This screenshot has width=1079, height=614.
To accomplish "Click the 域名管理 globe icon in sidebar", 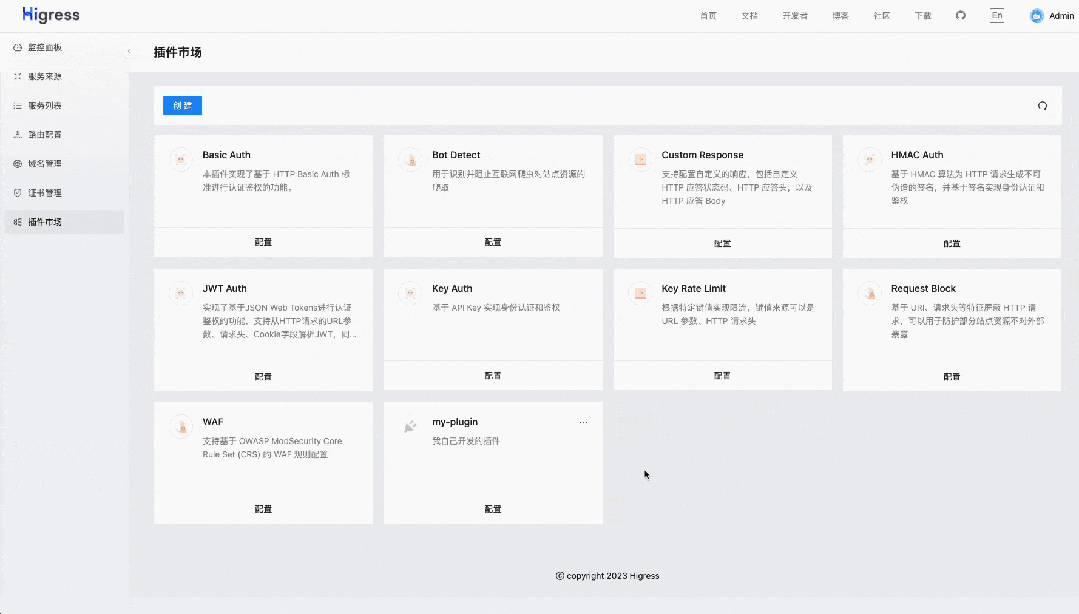I will pos(16,163).
